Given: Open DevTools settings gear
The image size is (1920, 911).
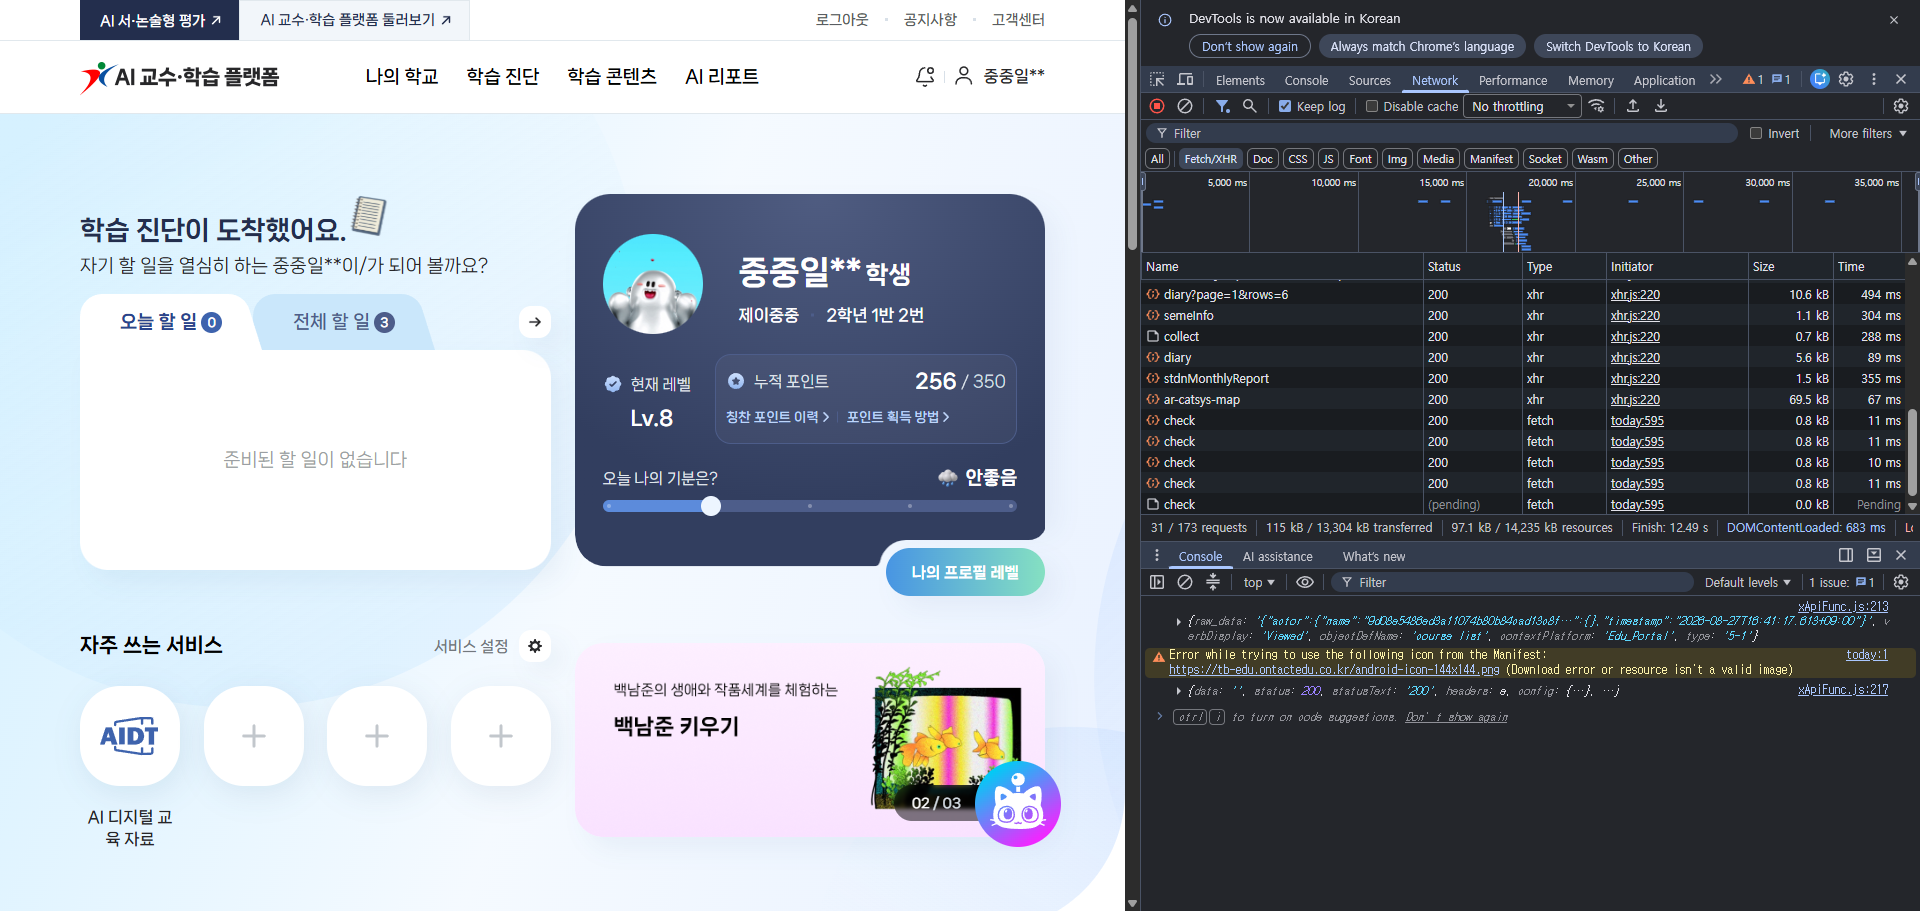Looking at the screenshot, I should click(1846, 79).
